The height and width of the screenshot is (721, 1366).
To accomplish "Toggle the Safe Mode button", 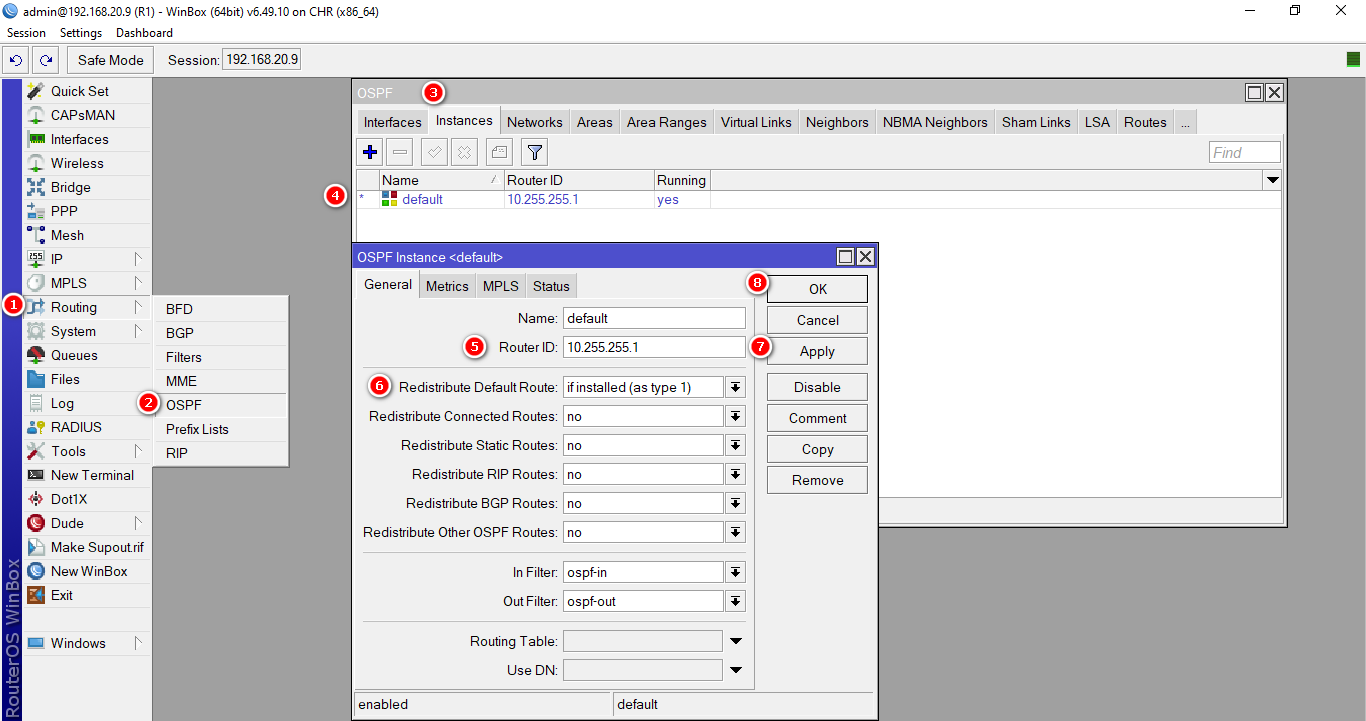I will (111, 60).
